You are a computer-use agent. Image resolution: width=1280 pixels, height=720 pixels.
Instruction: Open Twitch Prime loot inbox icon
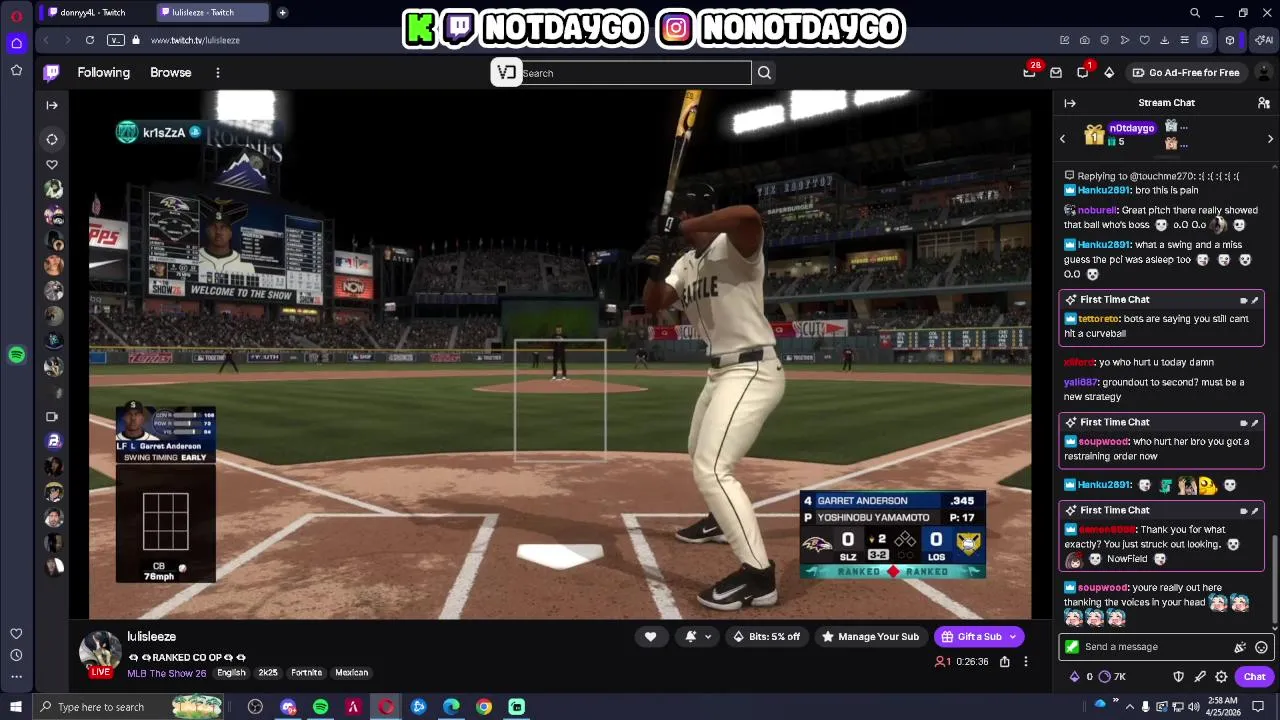tap(1029, 72)
